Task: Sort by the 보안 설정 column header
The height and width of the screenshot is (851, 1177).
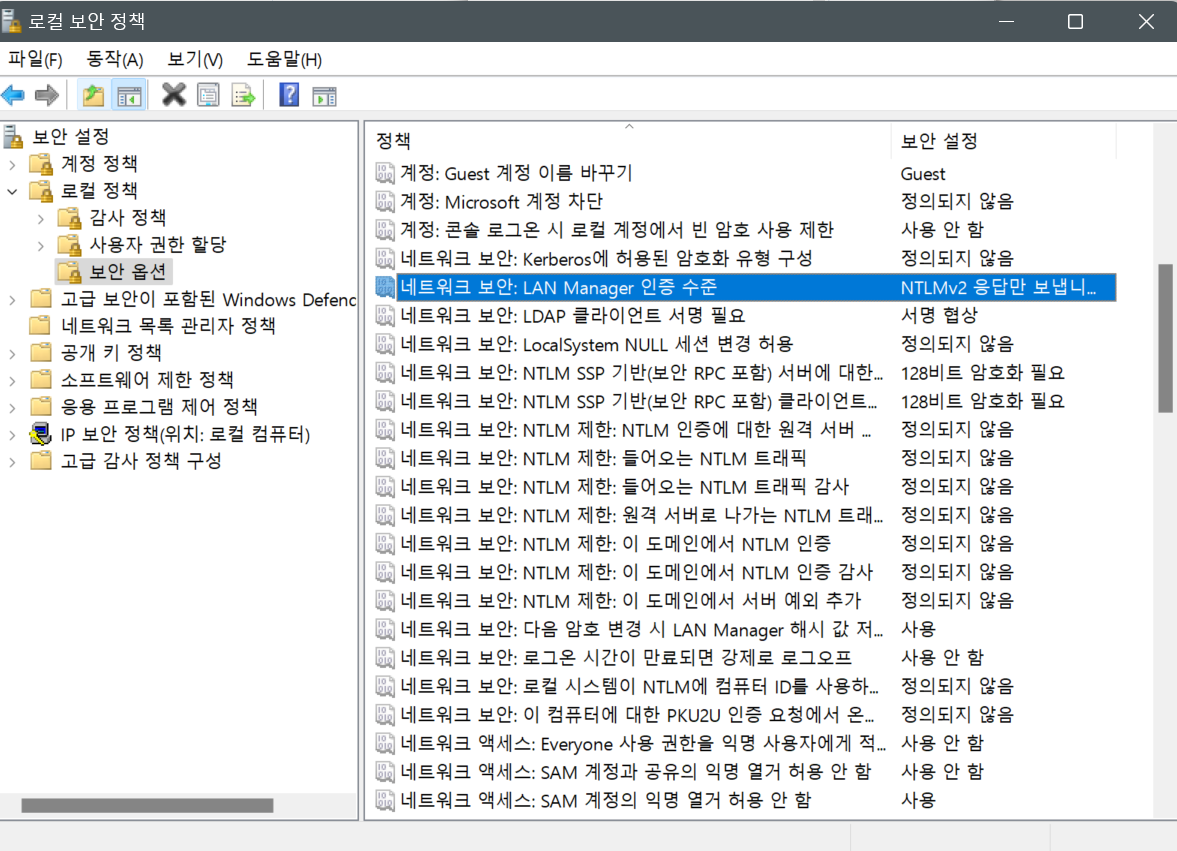Action: point(1005,140)
